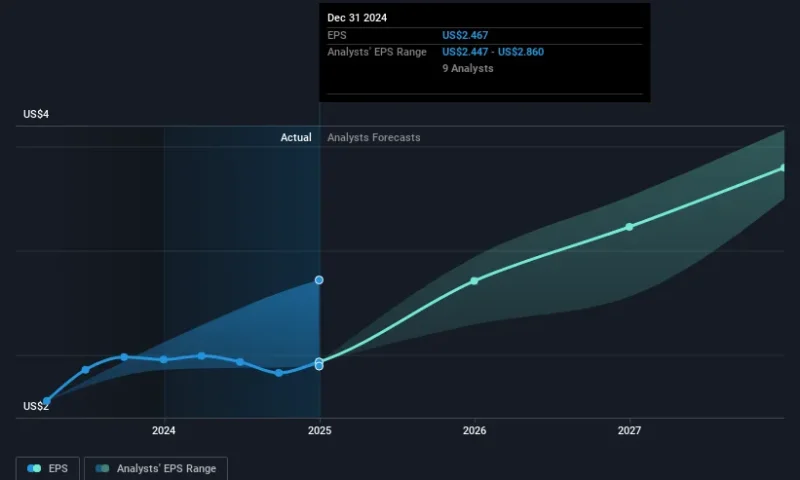Click the Analysts' EPS Range legend color icon
Viewport: 800px width, 480px height.
tap(102, 468)
